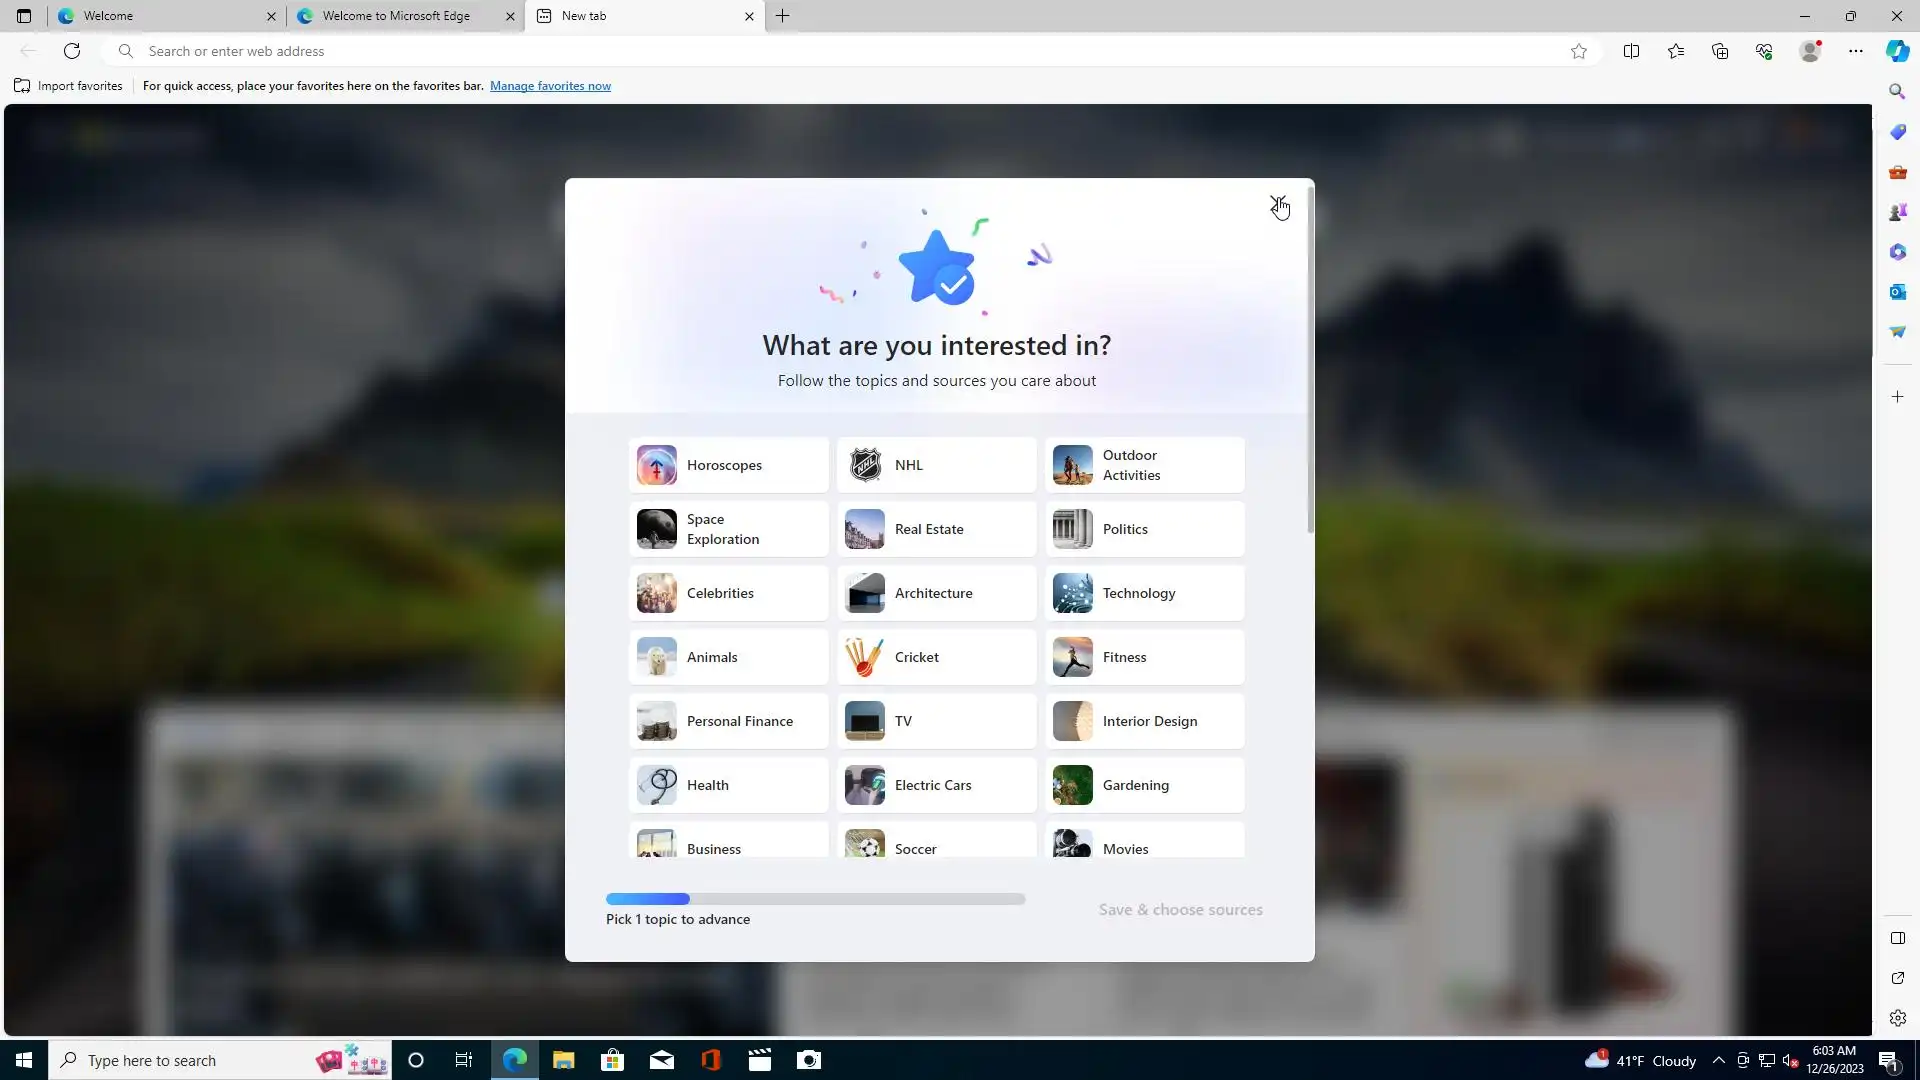Open Copilot from the toolbar icon

tap(1897, 51)
